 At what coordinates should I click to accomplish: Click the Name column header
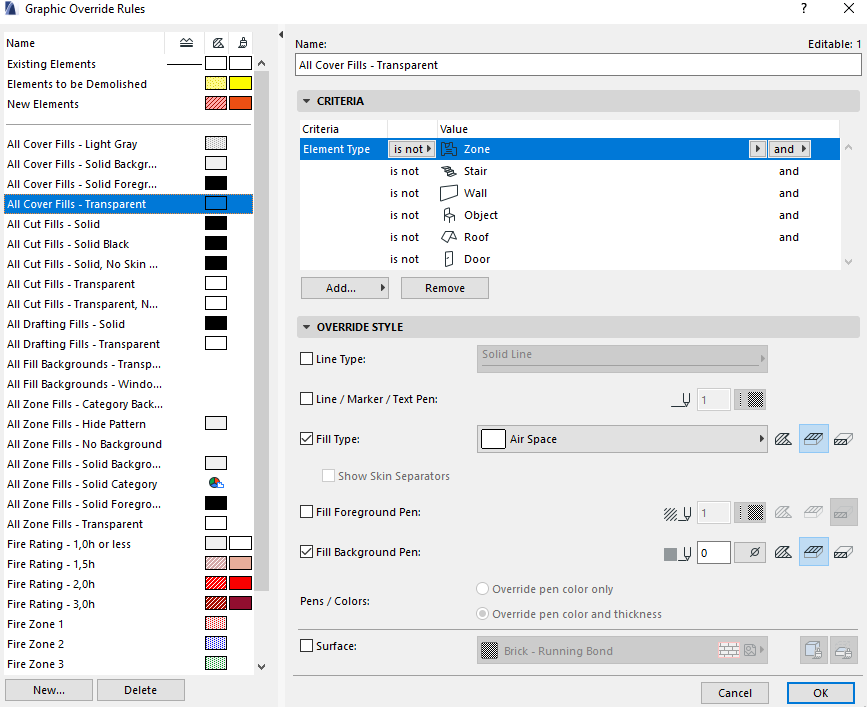84,43
